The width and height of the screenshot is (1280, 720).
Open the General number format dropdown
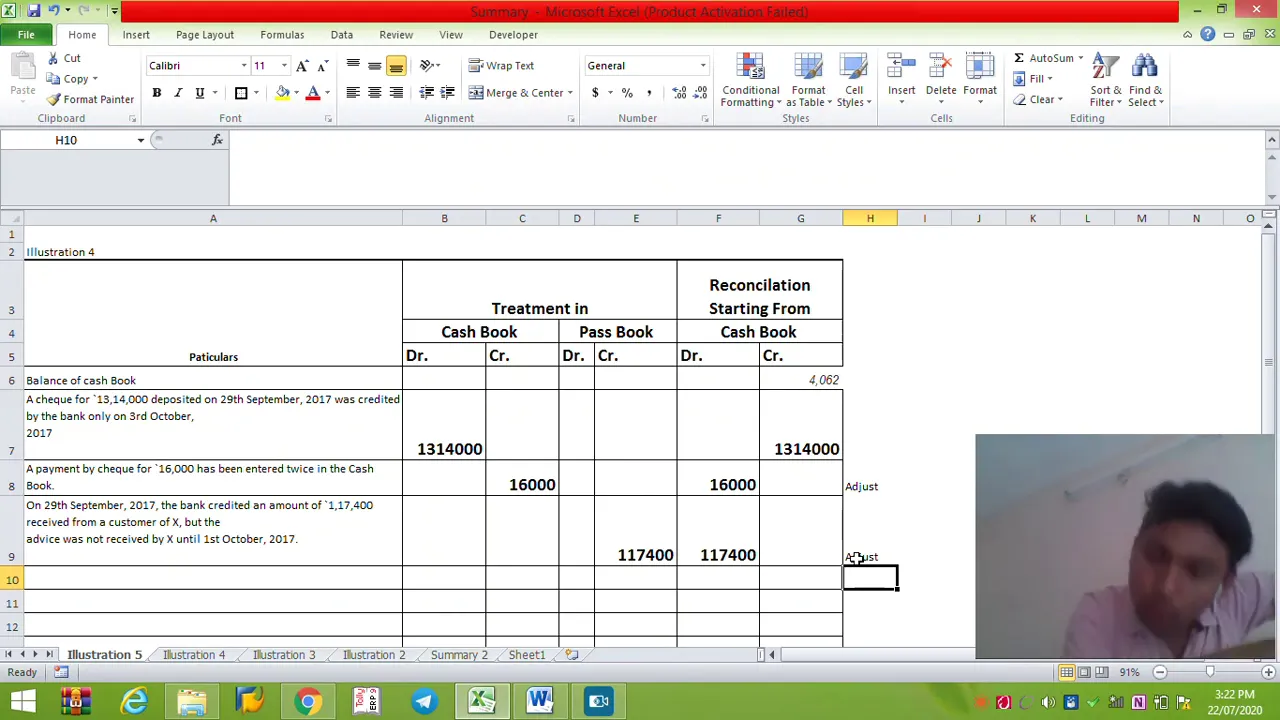(703, 66)
